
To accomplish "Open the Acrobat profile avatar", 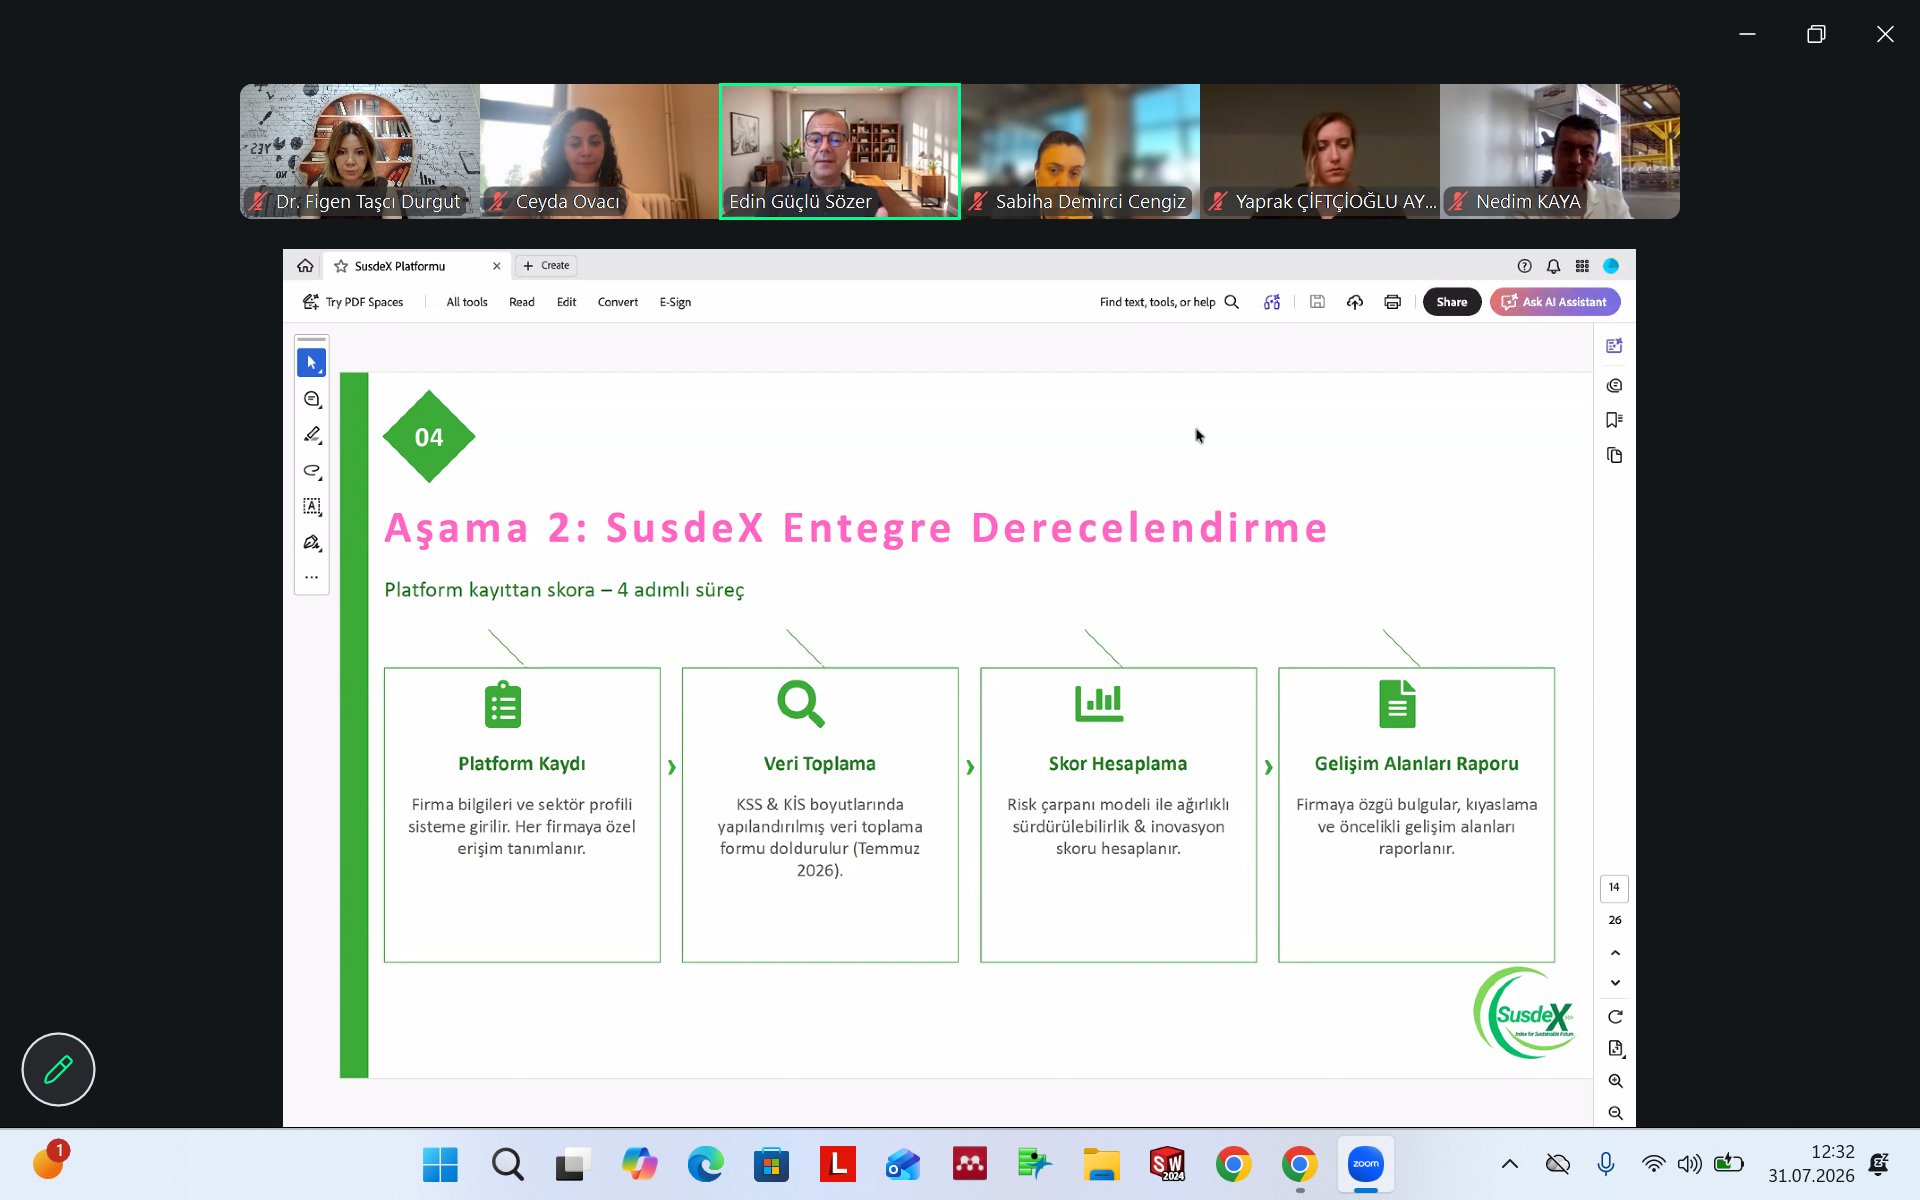I will (1611, 266).
